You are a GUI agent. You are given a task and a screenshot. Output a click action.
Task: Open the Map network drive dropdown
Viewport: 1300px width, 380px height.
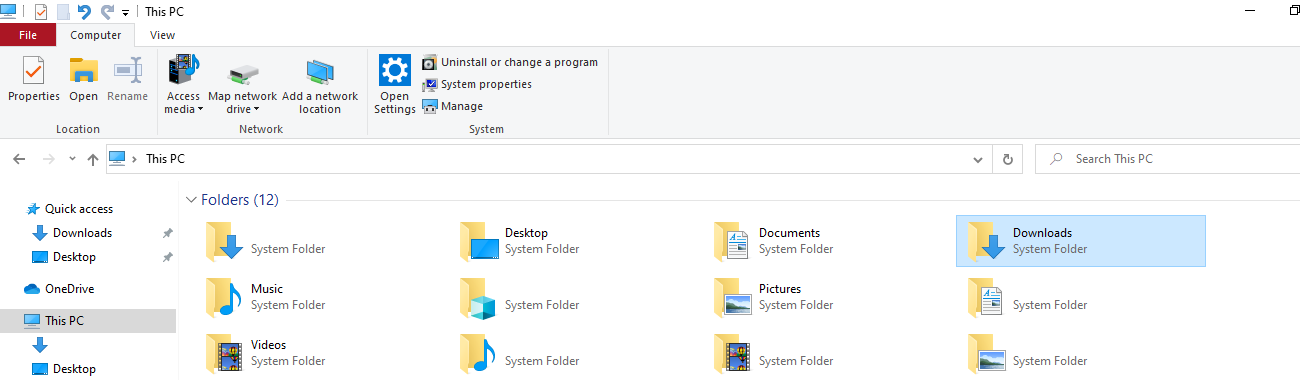[x=242, y=85]
